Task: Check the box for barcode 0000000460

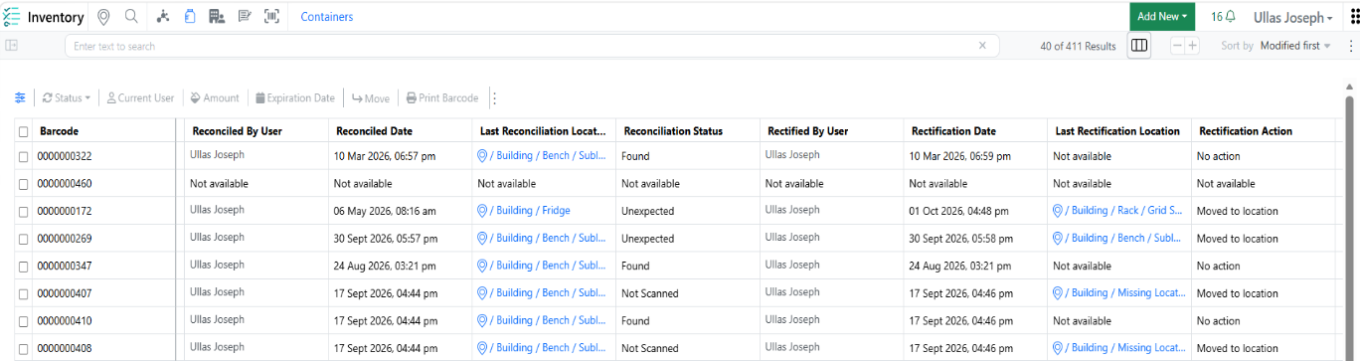Action: pyautogui.click(x=23, y=184)
